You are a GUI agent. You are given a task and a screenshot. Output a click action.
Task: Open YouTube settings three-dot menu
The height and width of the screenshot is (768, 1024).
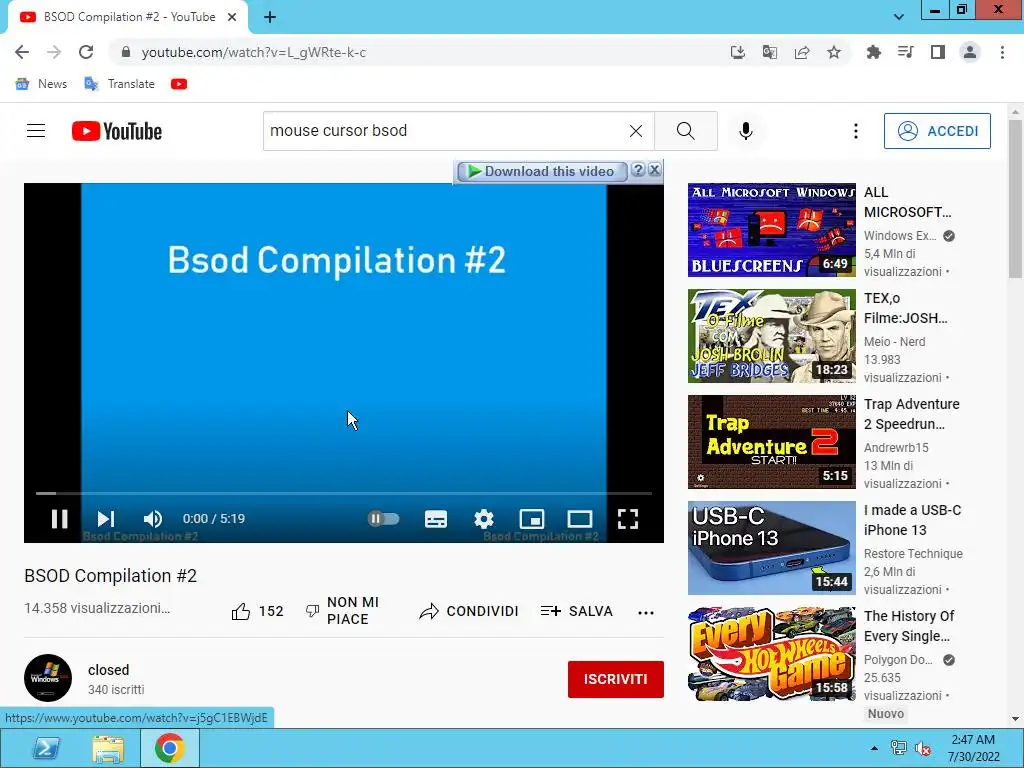coord(856,131)
